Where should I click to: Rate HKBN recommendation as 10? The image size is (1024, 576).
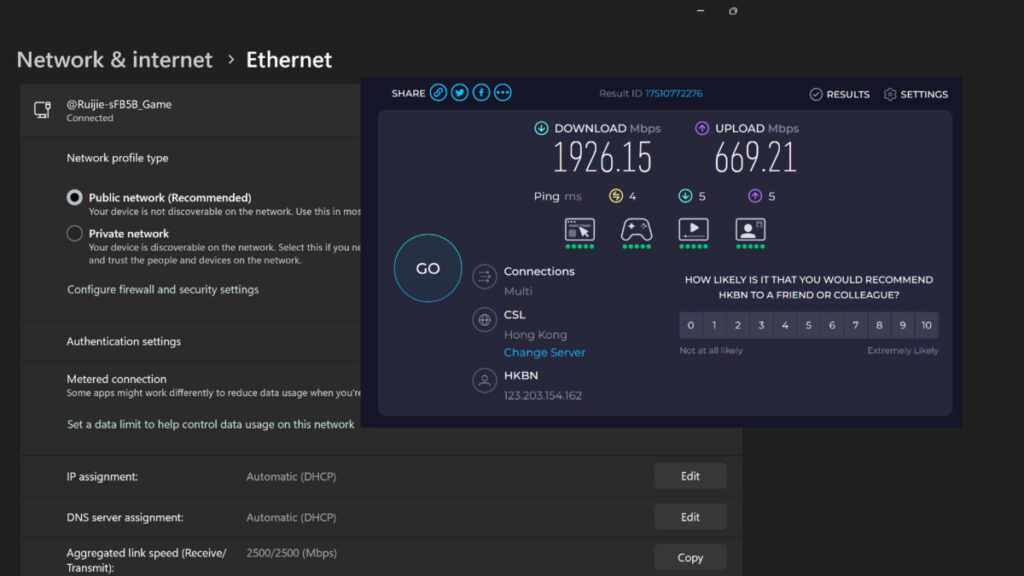pos(926,325)
